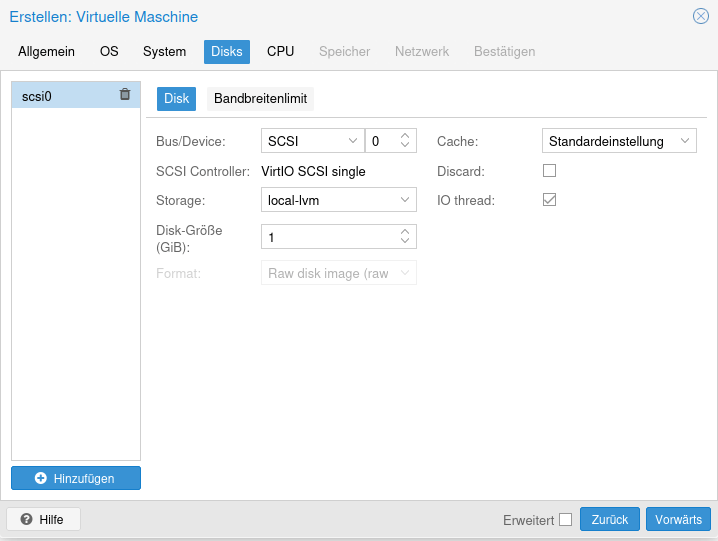Increment the SCSI device number
The width and height of the screenshot is (718, 541).
click(x=405, y=136)
